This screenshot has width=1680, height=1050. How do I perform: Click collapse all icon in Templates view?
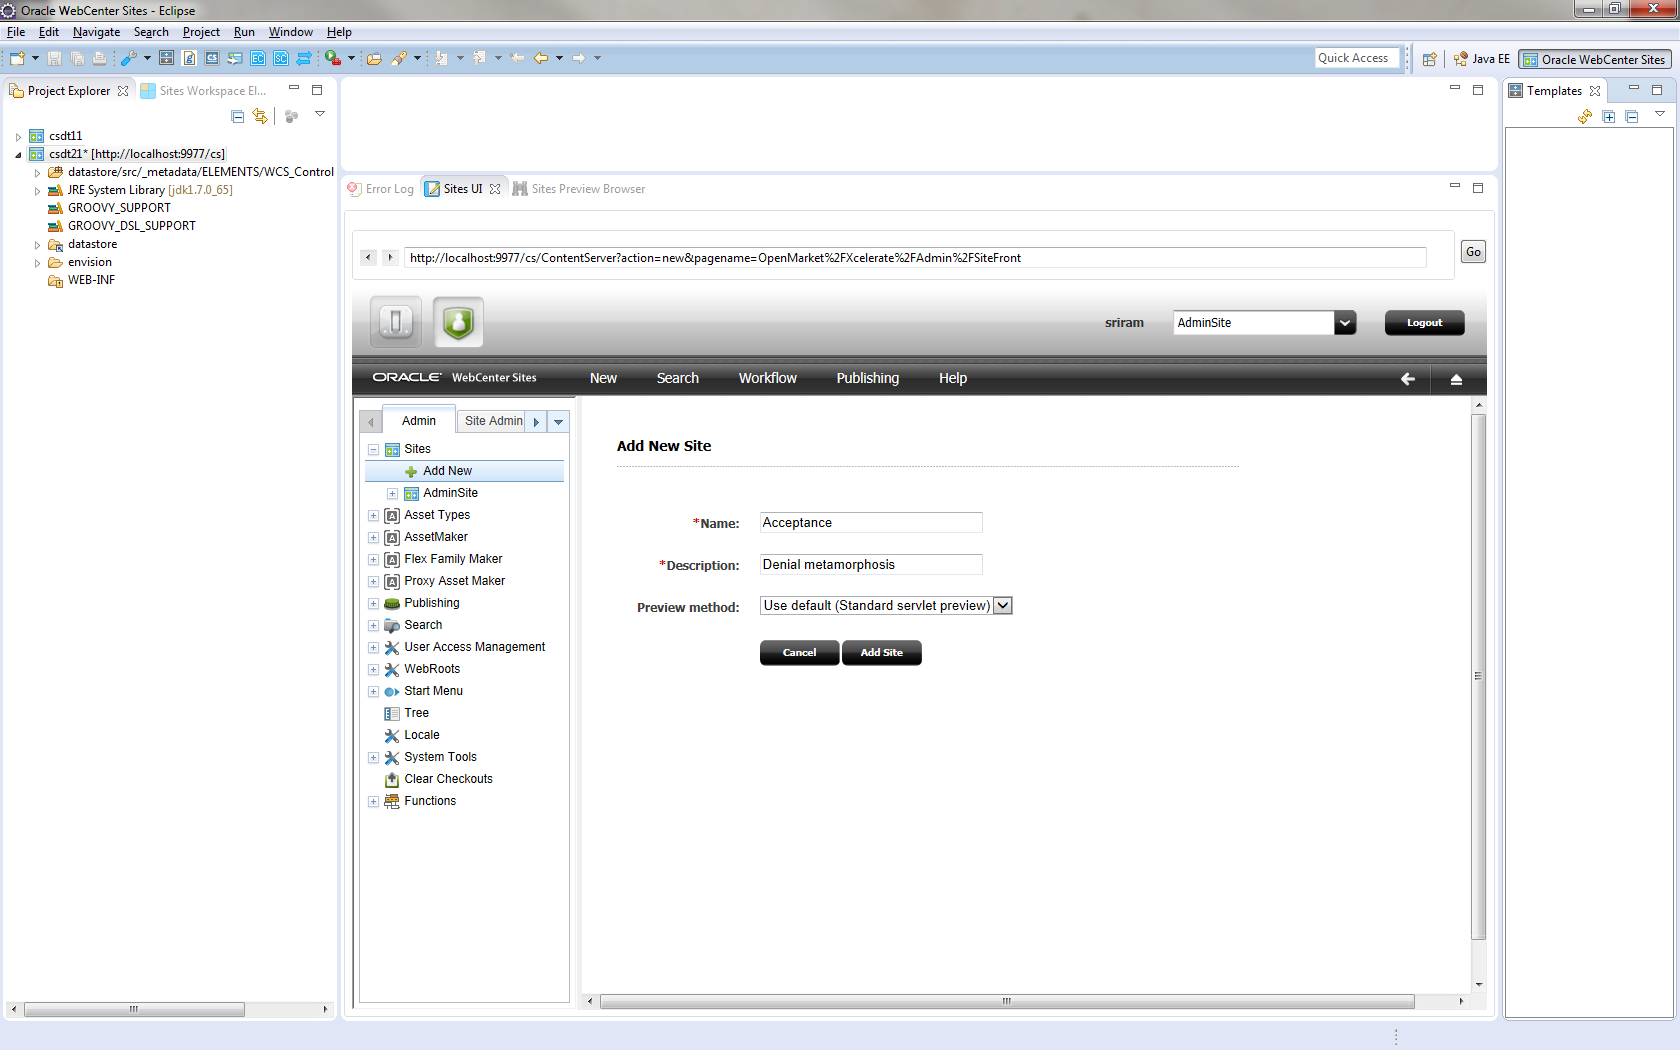coord(1632,116)
